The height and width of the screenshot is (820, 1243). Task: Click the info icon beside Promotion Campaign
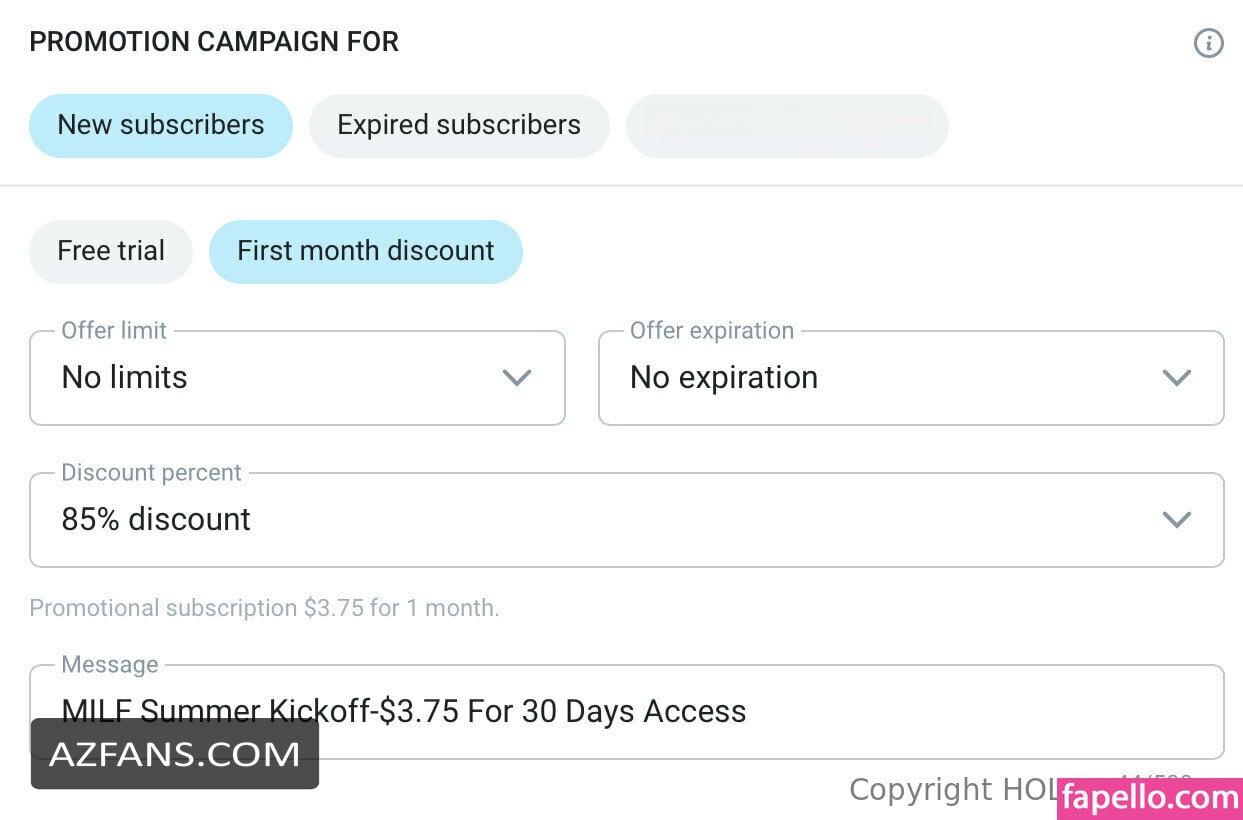click(1208, 43)
